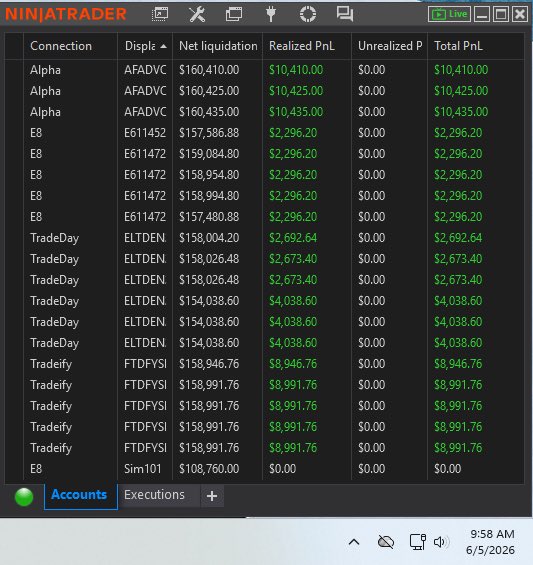
Task: Select Net liquidation $108,760.00
Action: pyautogui.click(x=209, y=469)
